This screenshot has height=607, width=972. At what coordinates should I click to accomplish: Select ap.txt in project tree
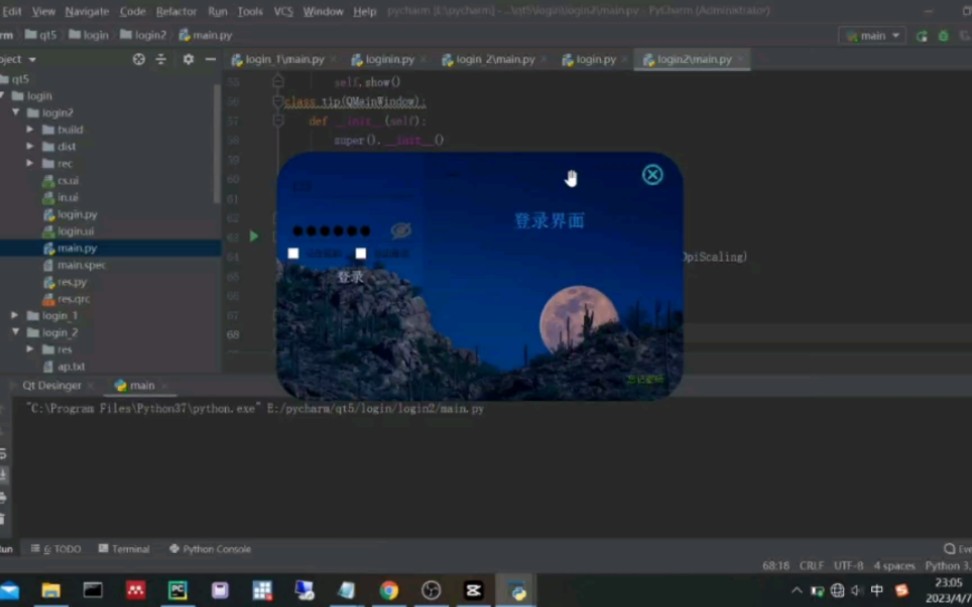71,366
